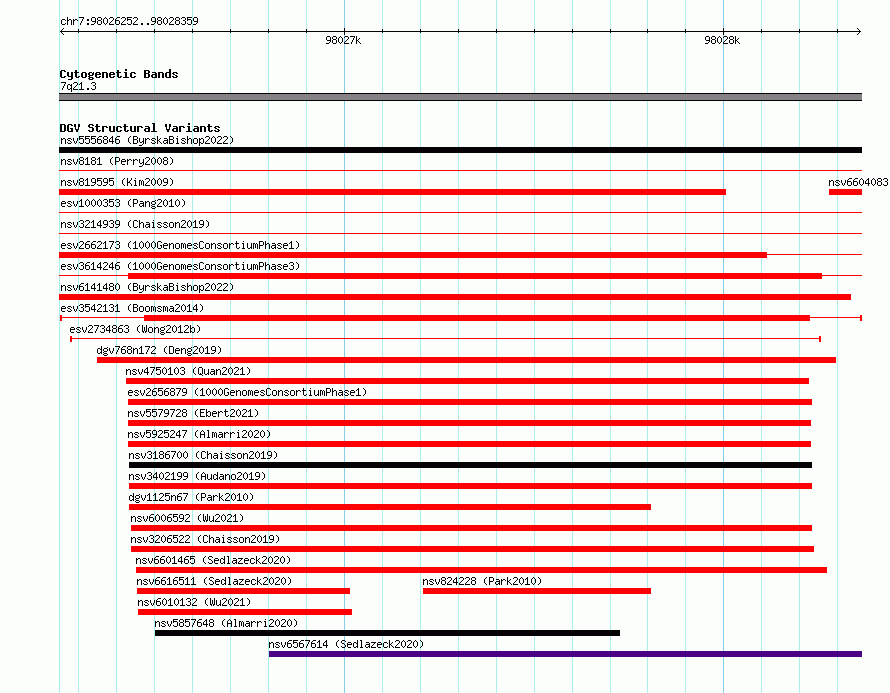The height and width of the screenshot is (693, 890).
Task: Select the red bar for nsv6010132
Action: tap(245, 612)
